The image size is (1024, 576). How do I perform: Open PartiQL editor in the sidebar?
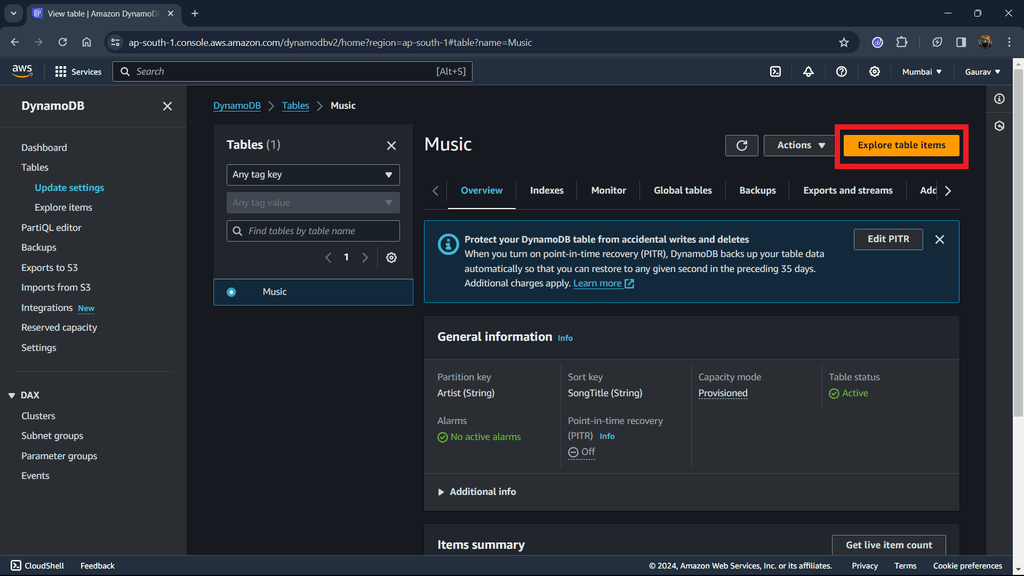[51, 228]
